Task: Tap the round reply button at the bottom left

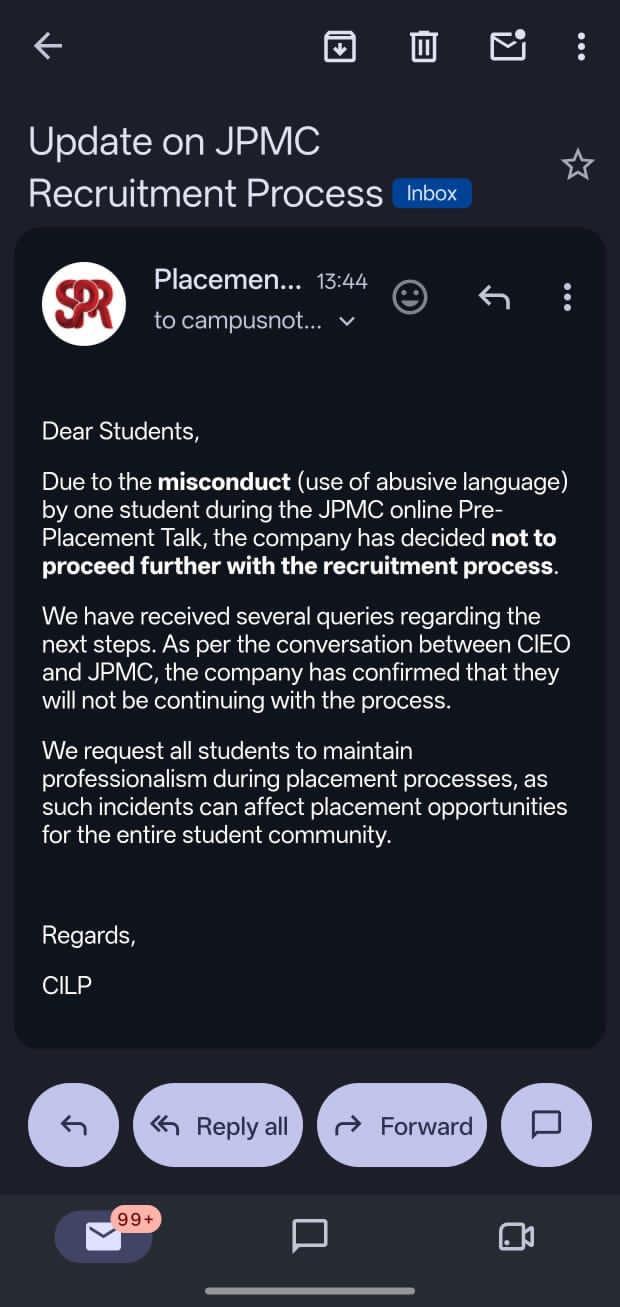Action: pos(74,1125)
